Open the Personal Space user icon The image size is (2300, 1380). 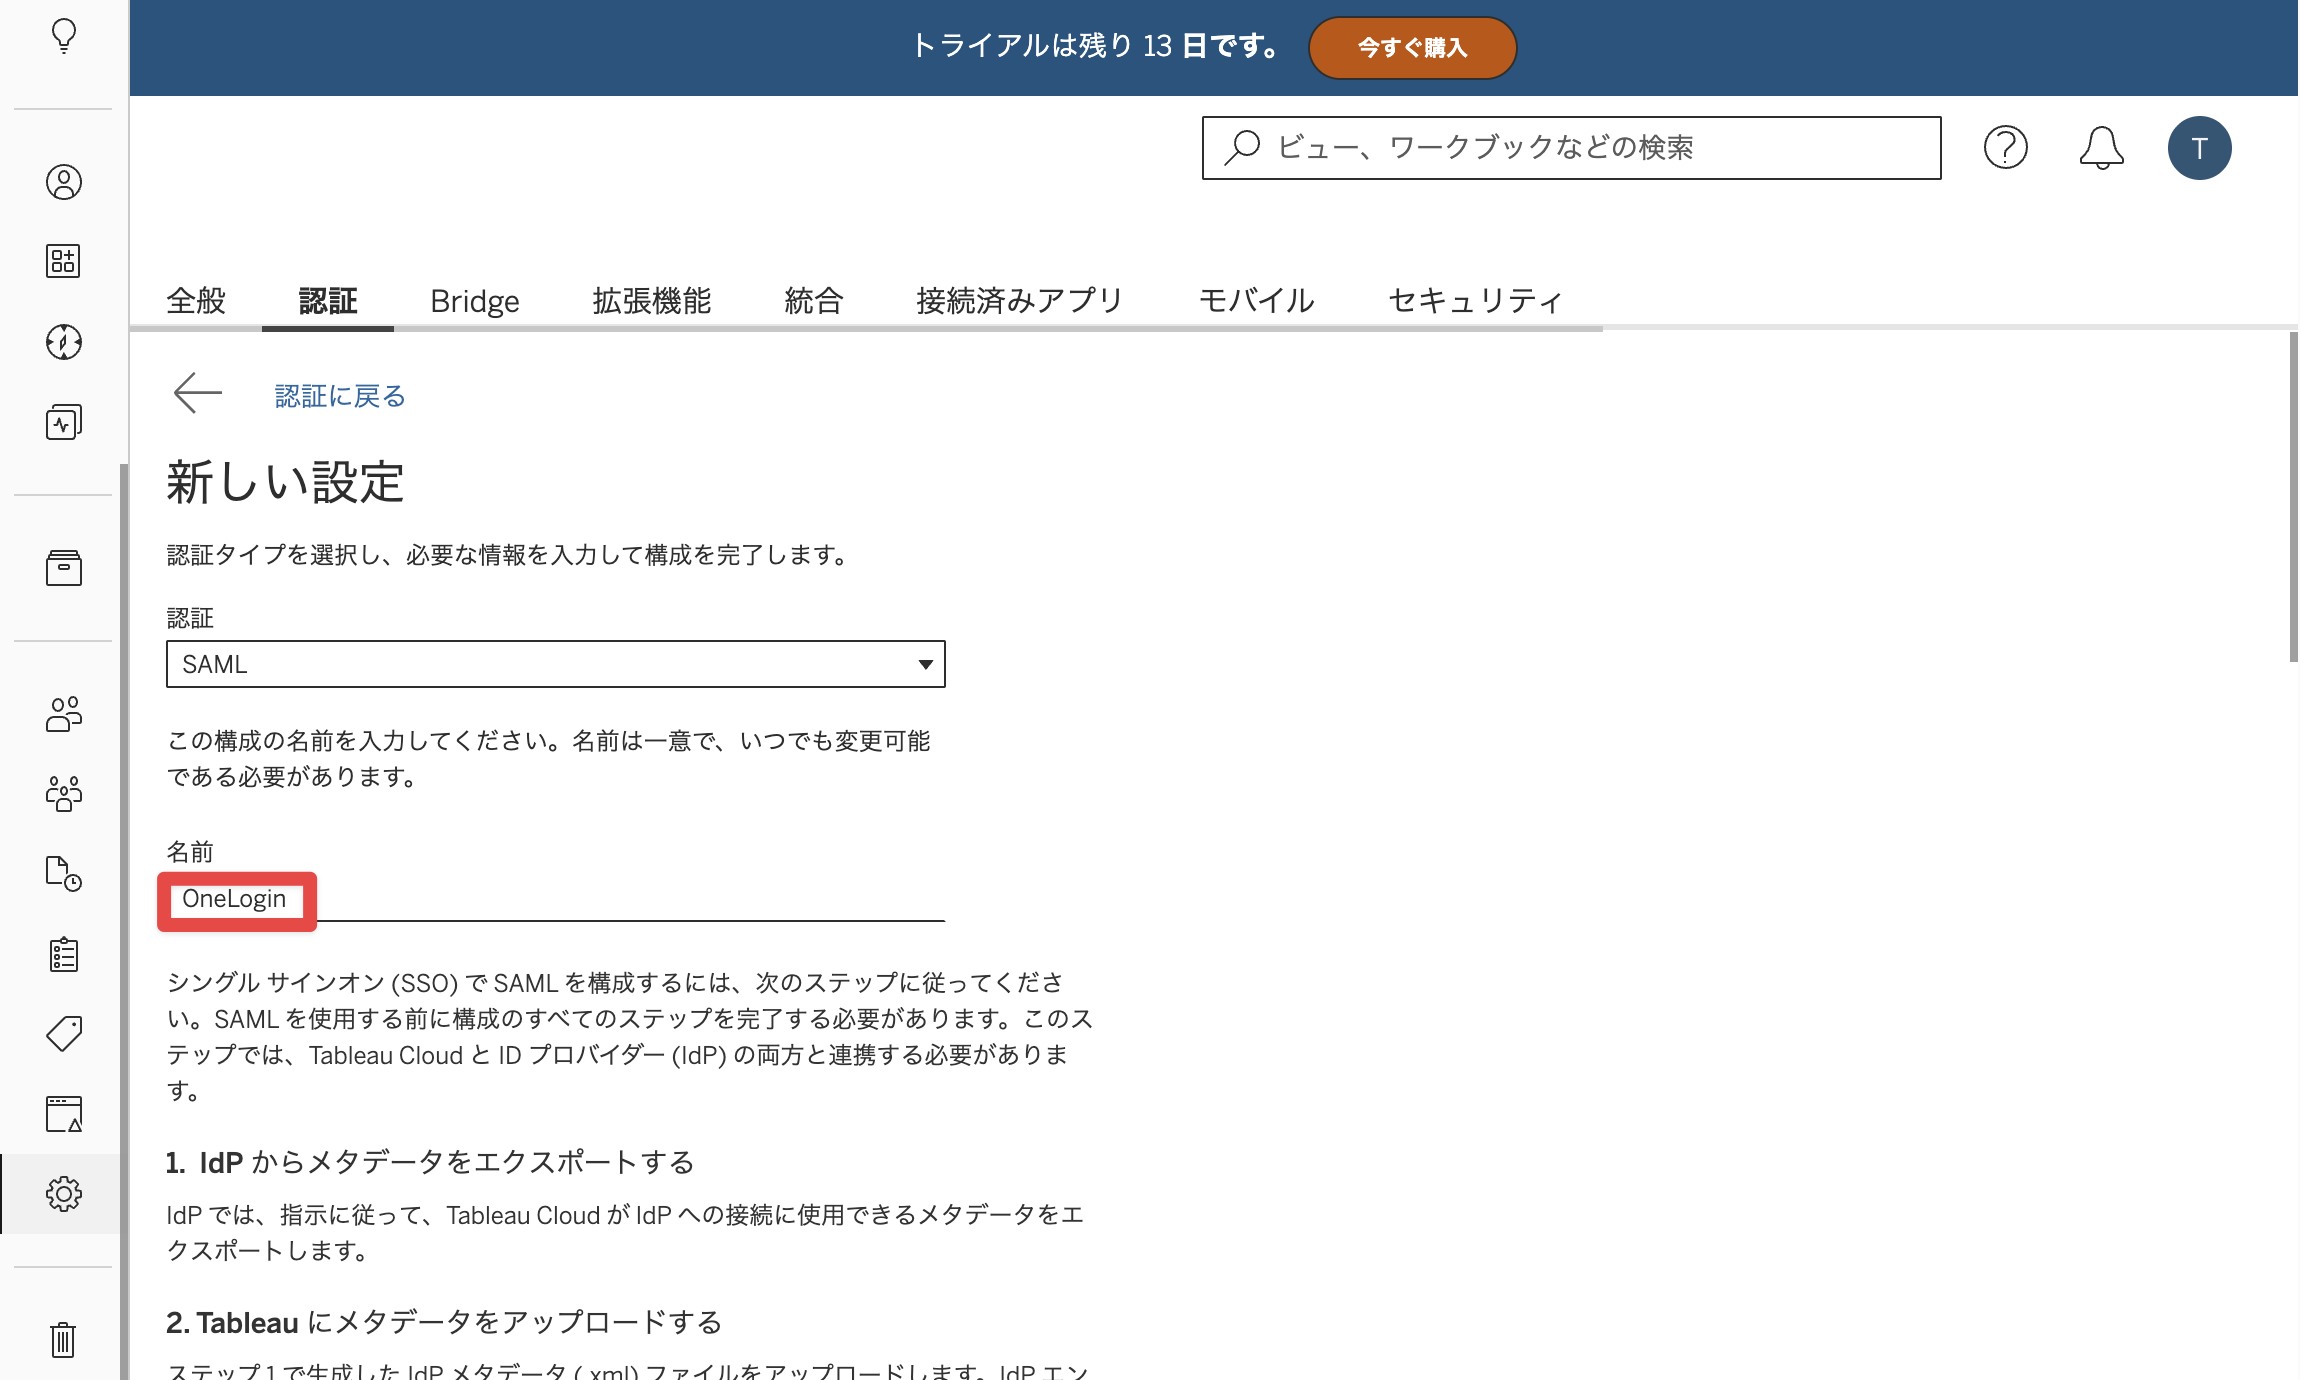(x=64, y=182)
